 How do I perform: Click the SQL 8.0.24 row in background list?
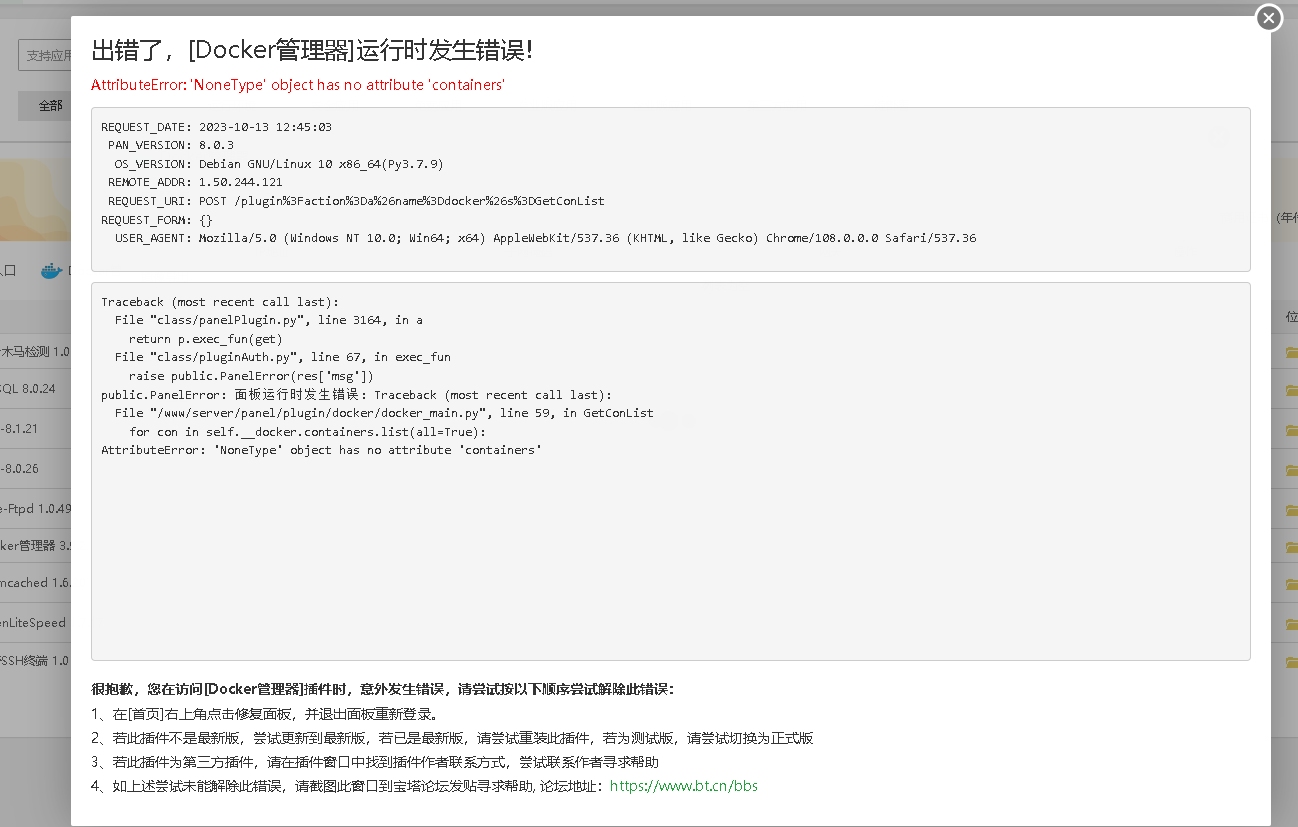35,389
